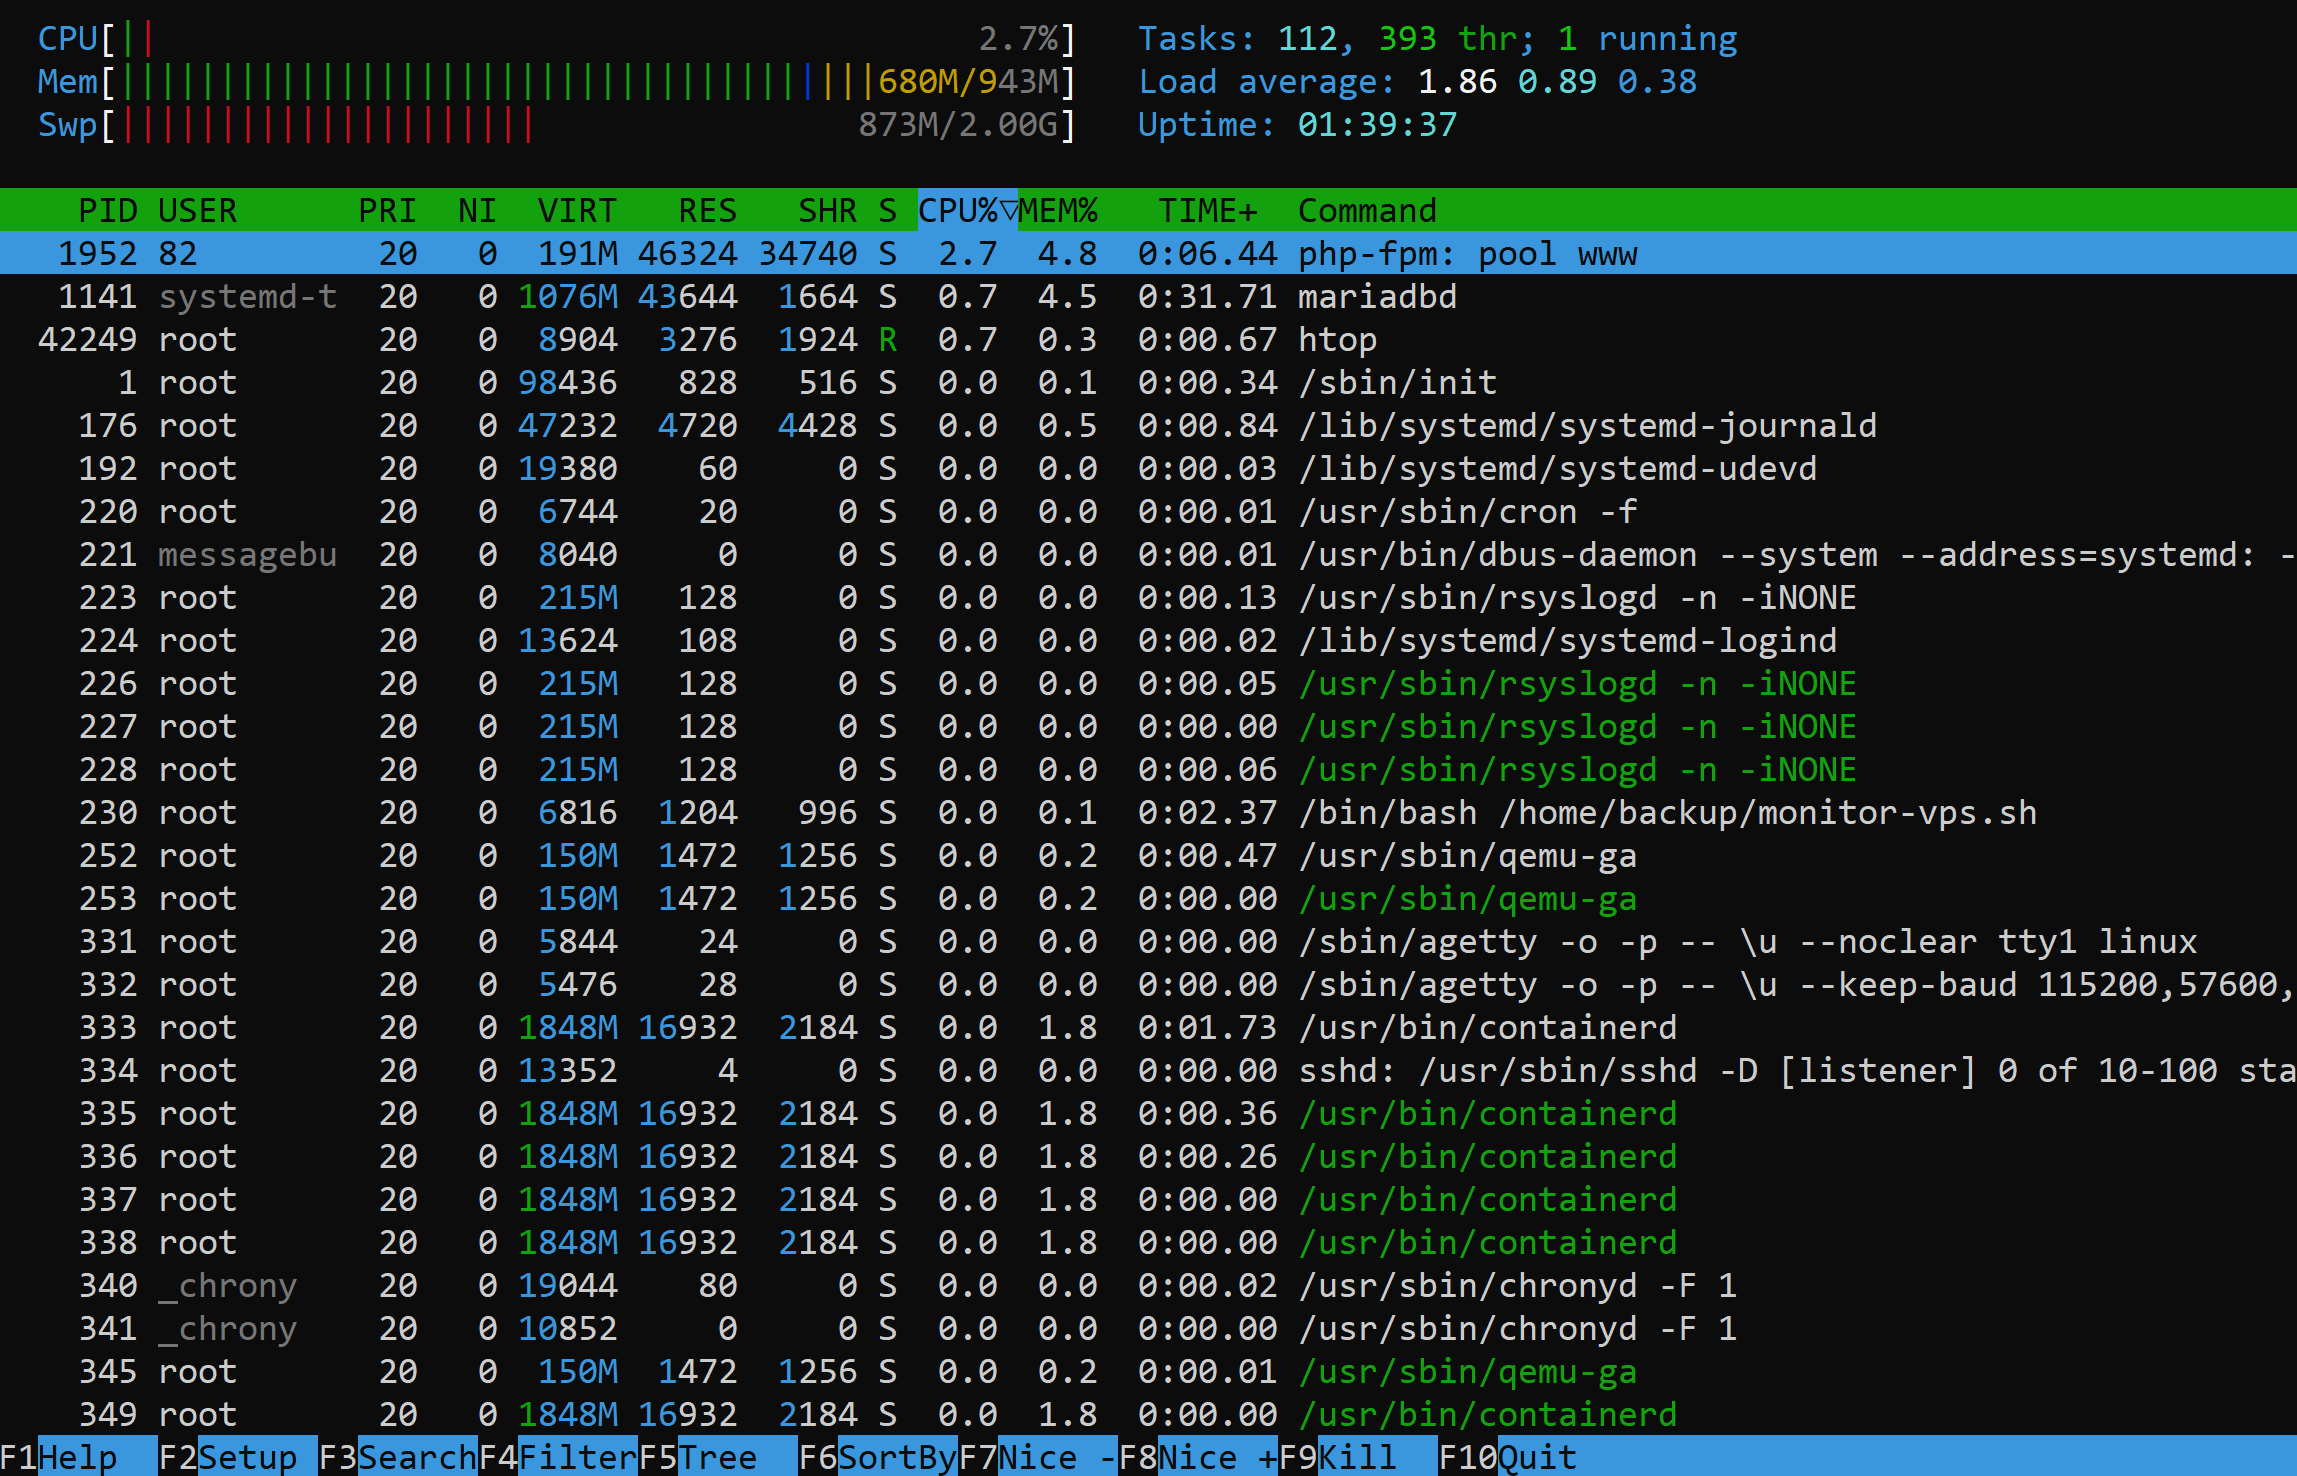Select F3 Search in function bar

(x=398, y=1457)
